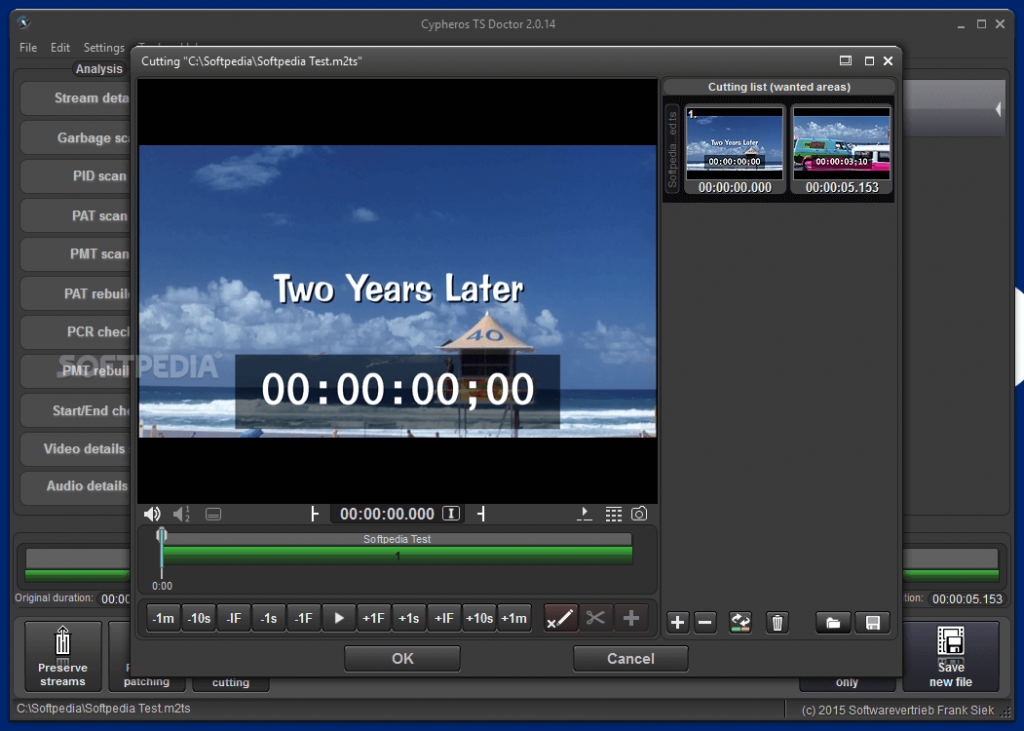The width and height of the screenshot is (1024, 731).
Task: Add a cut entry with plus button
Action: (x=677, y=623)
